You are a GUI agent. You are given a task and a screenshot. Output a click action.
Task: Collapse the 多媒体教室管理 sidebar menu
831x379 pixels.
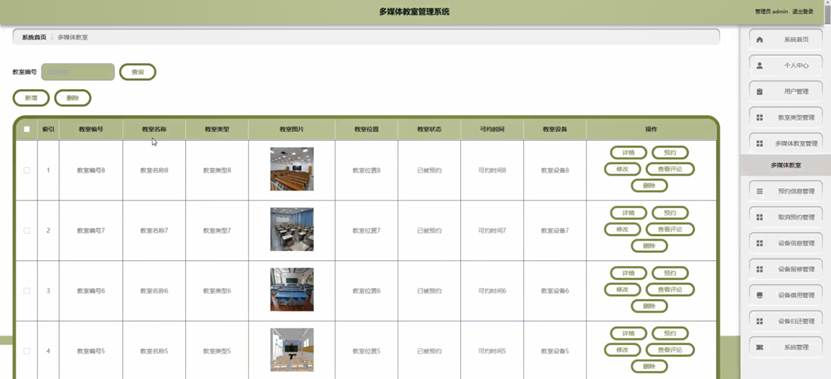pos(786,144)
